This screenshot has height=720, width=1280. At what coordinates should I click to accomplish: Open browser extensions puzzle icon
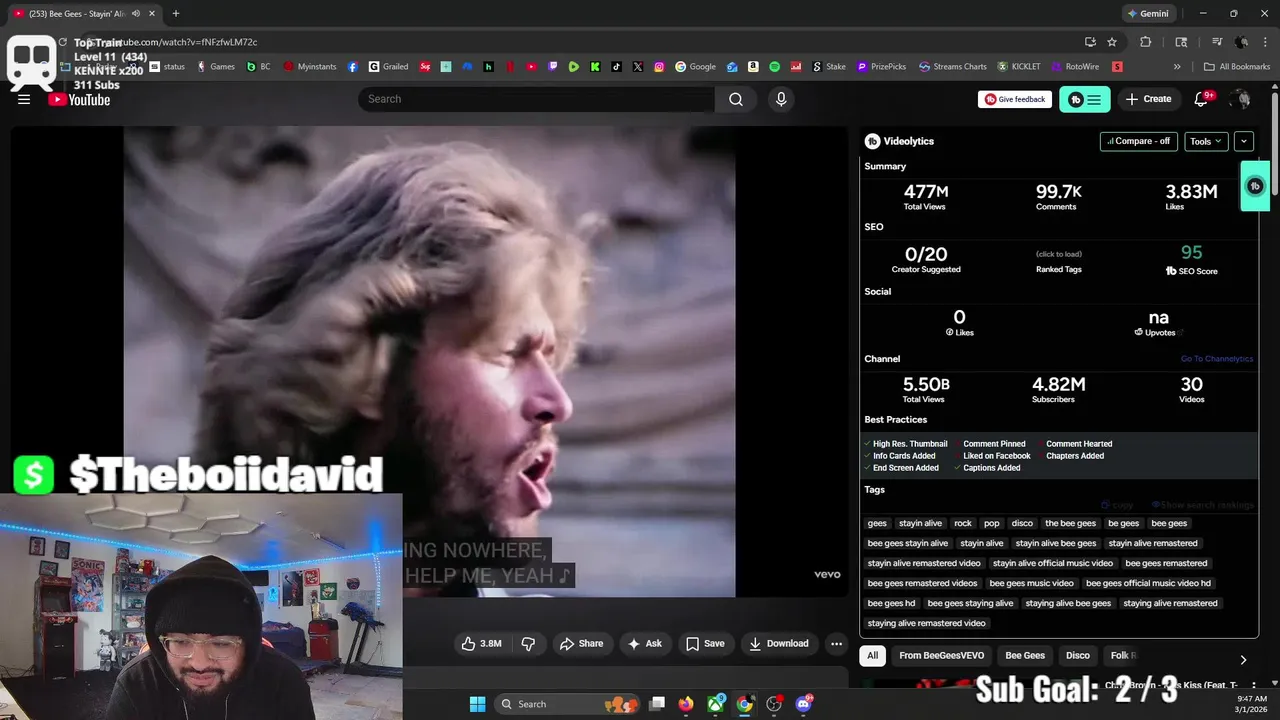click(x=1146, y=42)
